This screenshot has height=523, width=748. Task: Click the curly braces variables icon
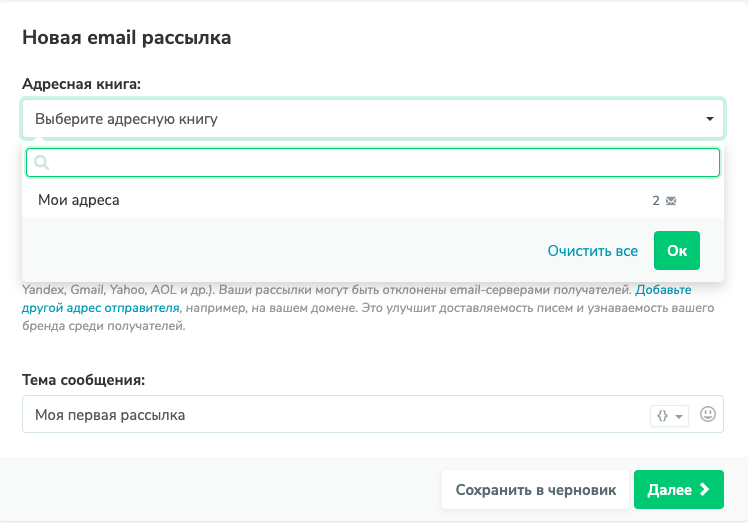[662, 415]
